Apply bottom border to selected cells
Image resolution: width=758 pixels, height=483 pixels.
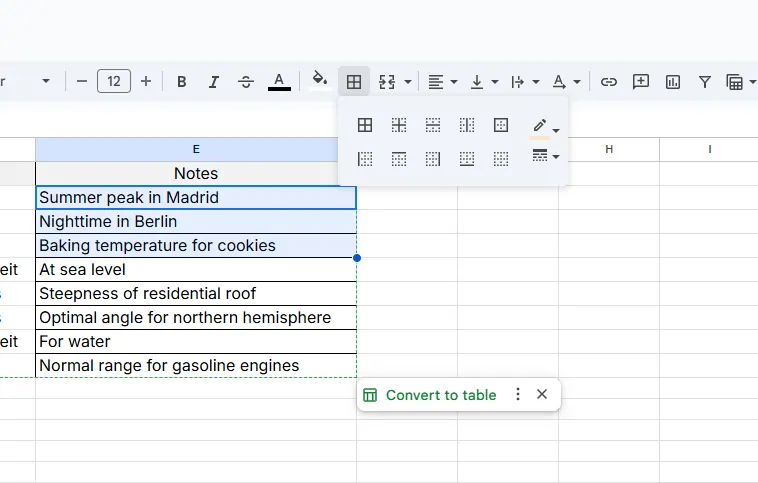467,159
